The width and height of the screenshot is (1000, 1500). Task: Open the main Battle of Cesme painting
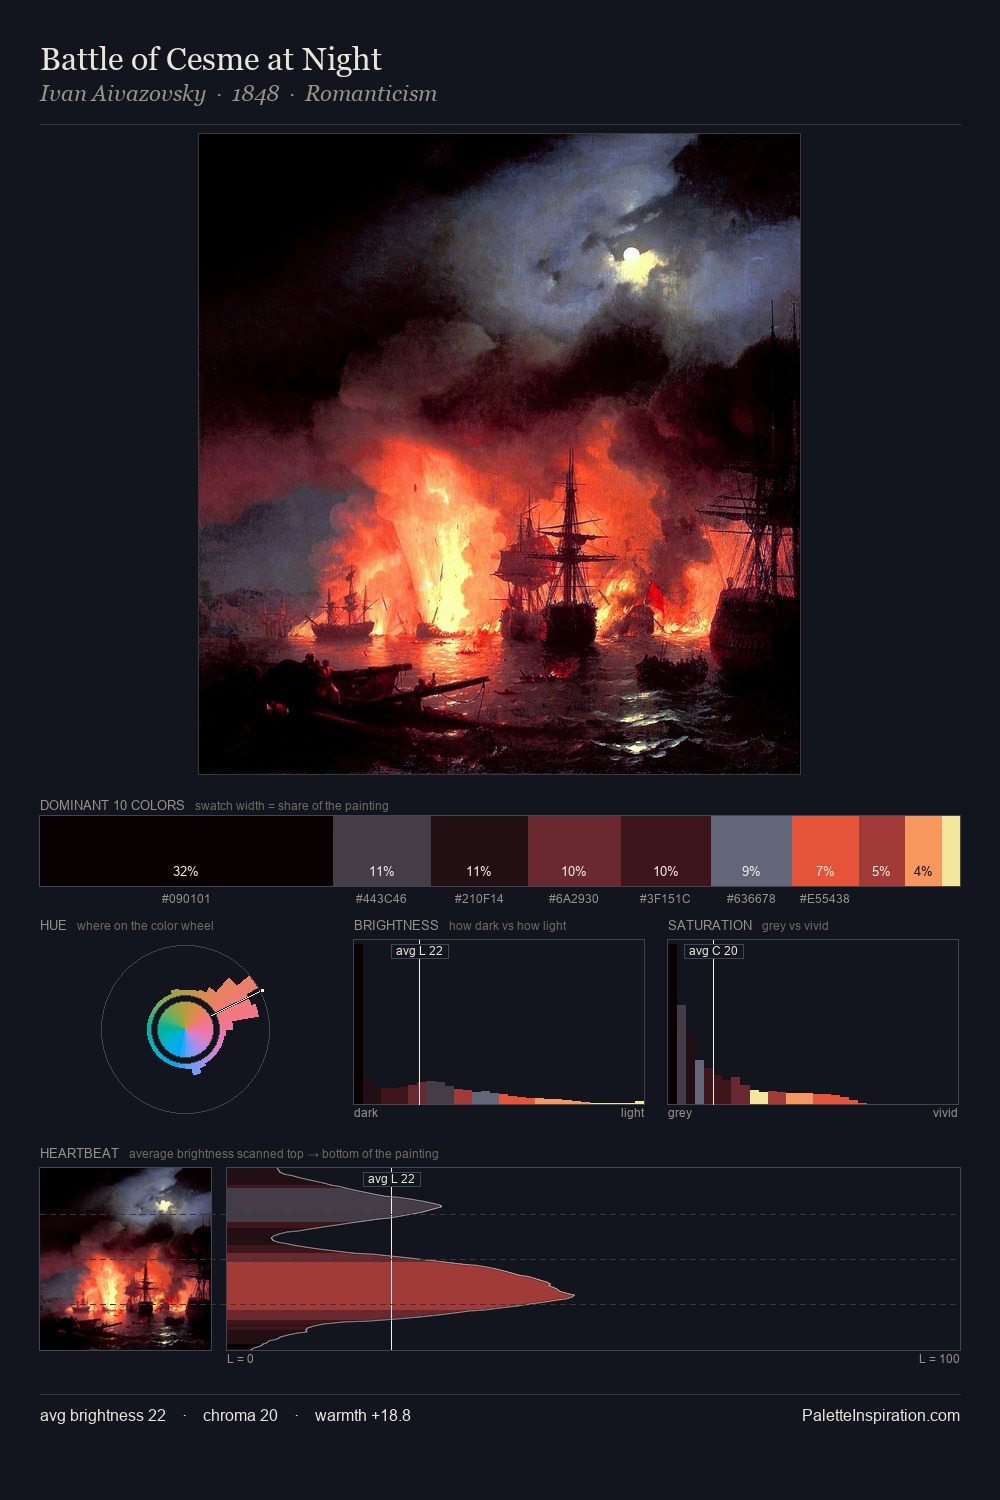point(499,454)
